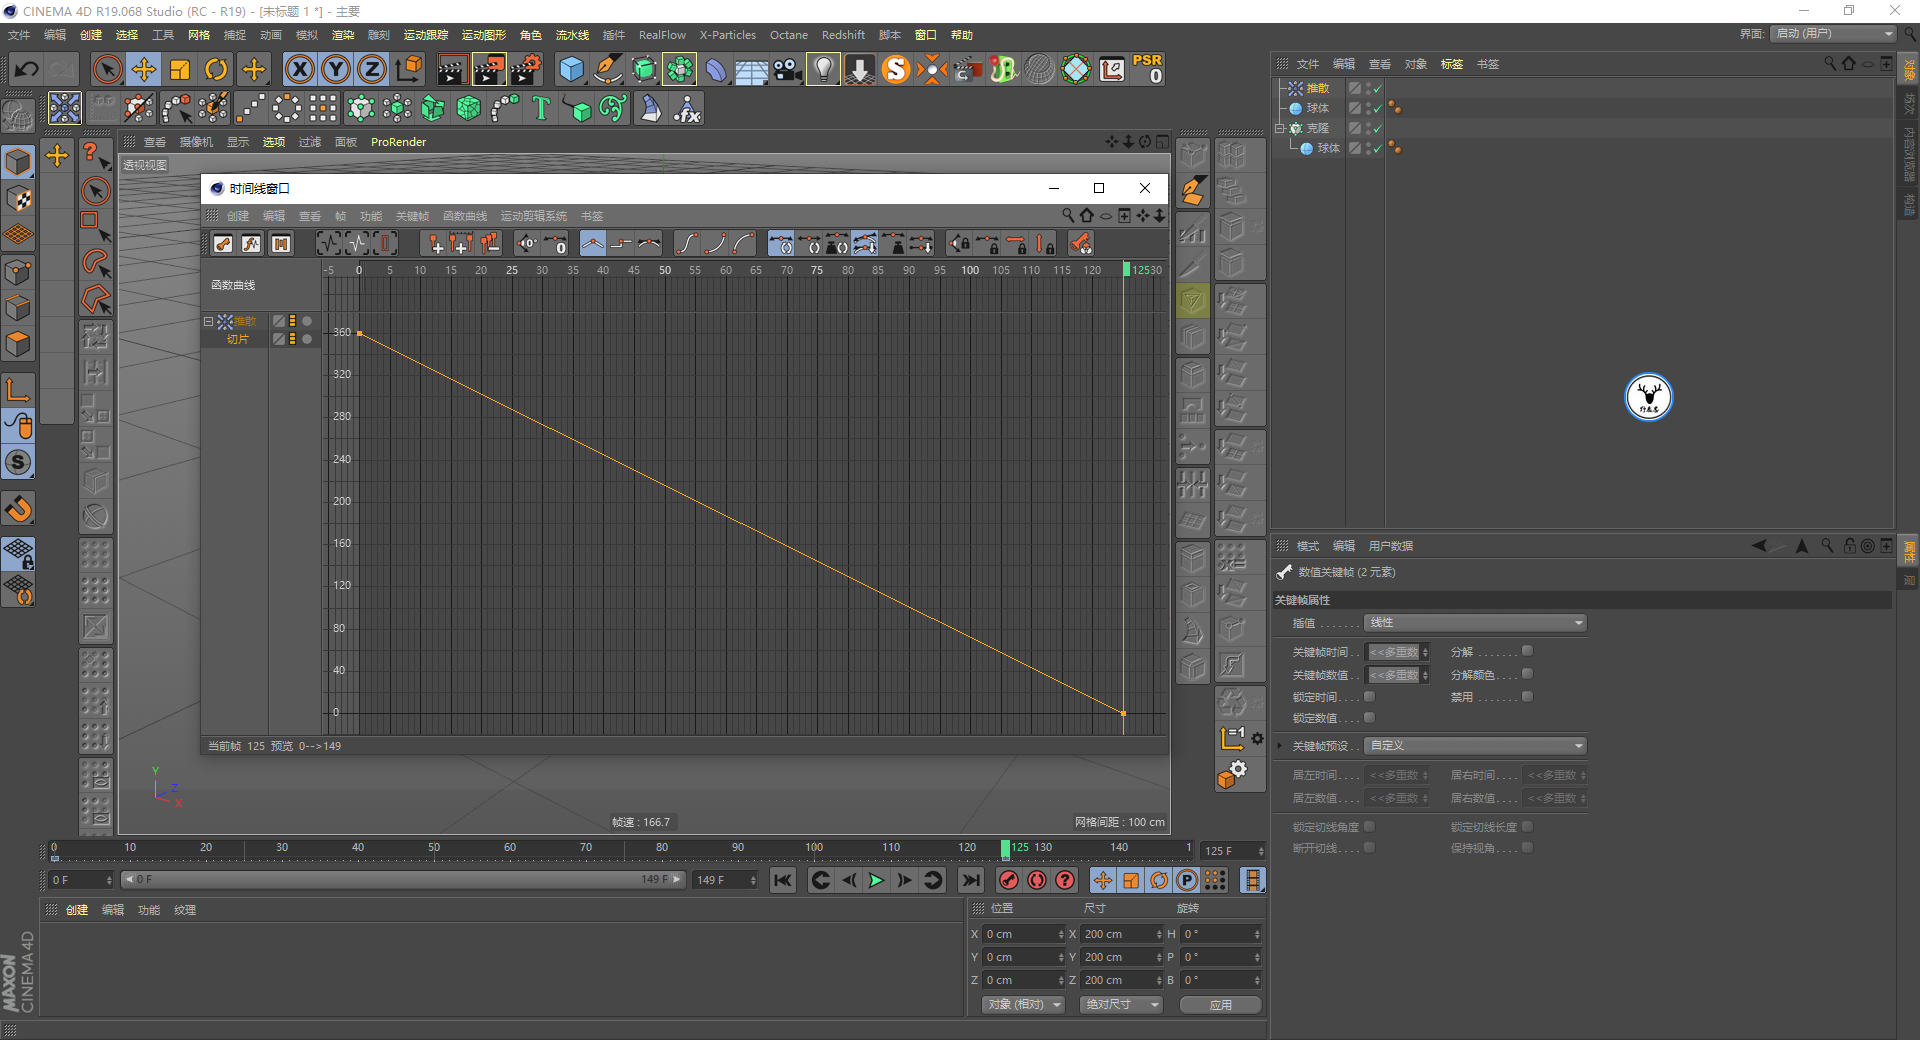The image size is (1920, 1040).
Task: Open the 标签 menu in object manager
Action: click(x=1452, y=64)
